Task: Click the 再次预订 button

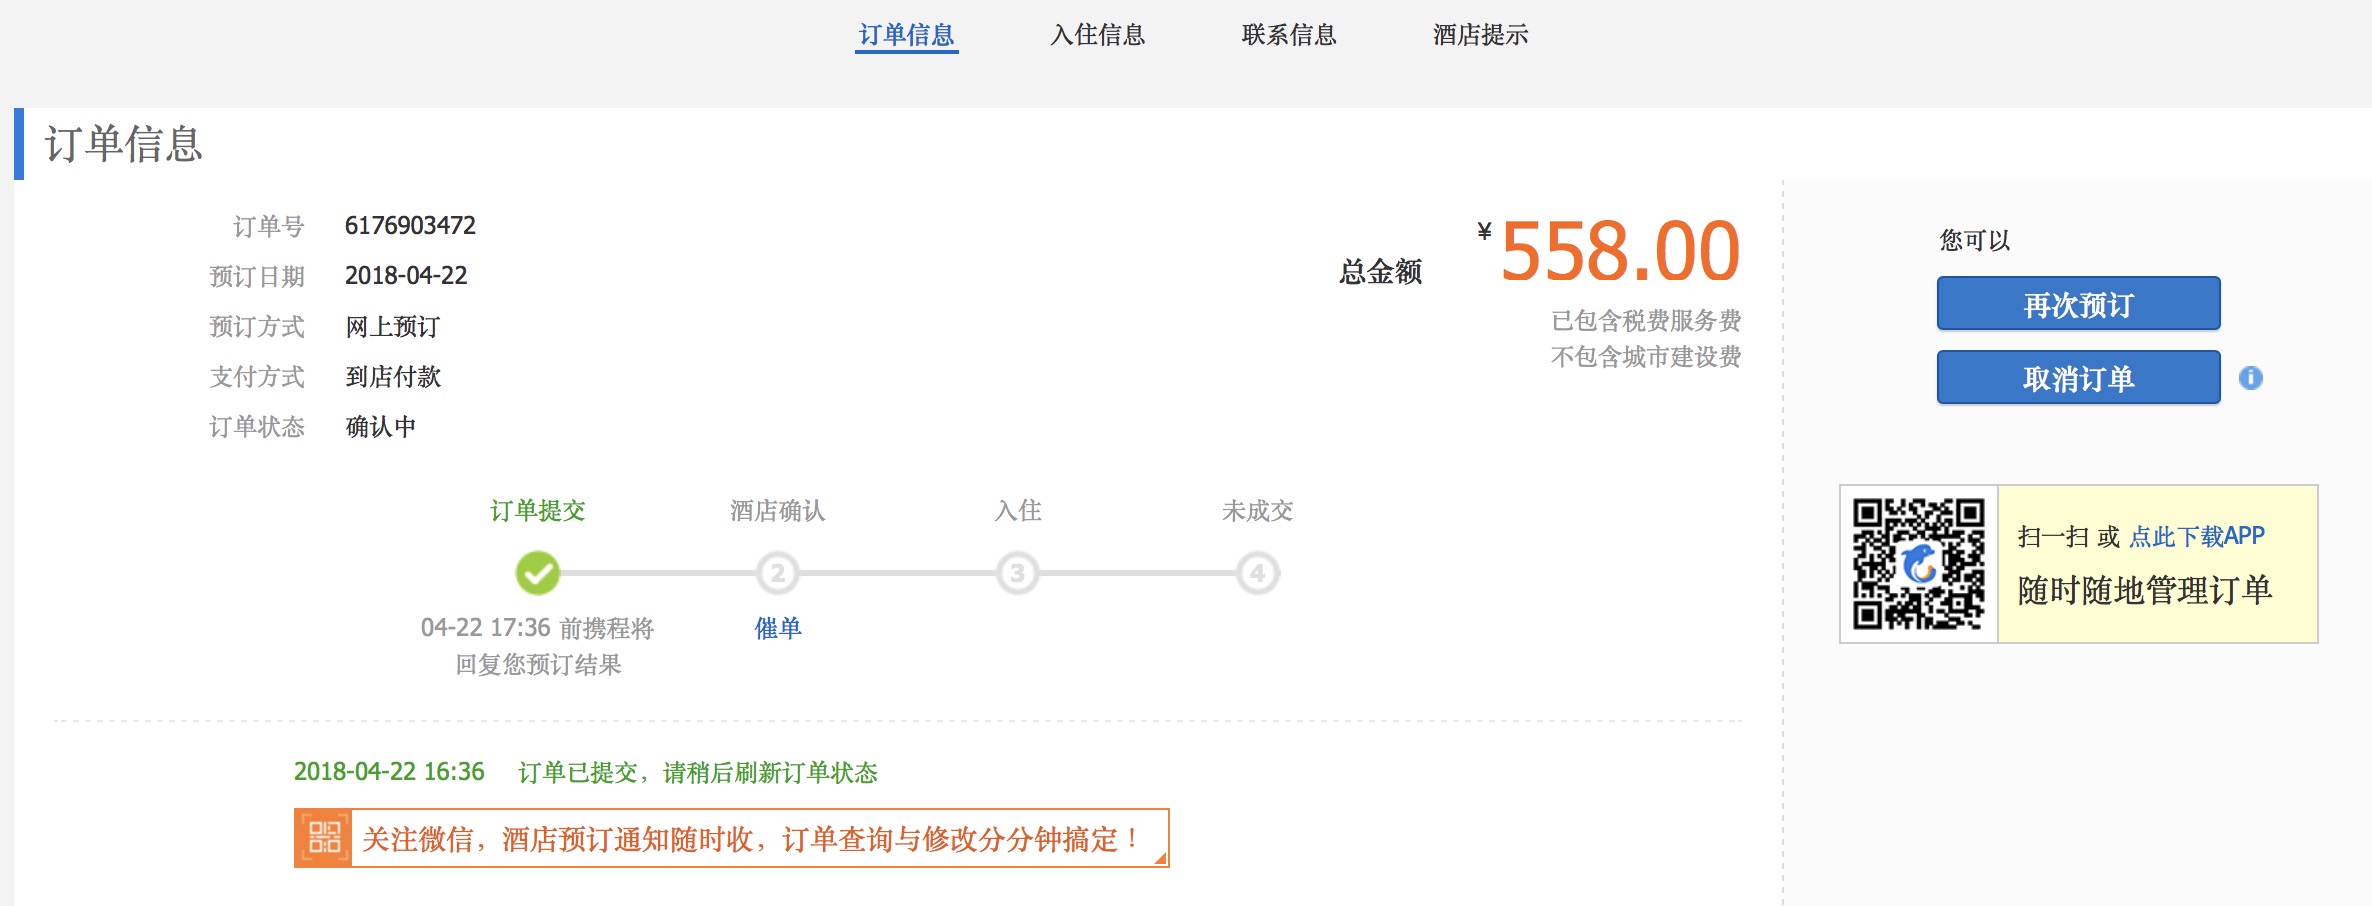Action: 2078,304
